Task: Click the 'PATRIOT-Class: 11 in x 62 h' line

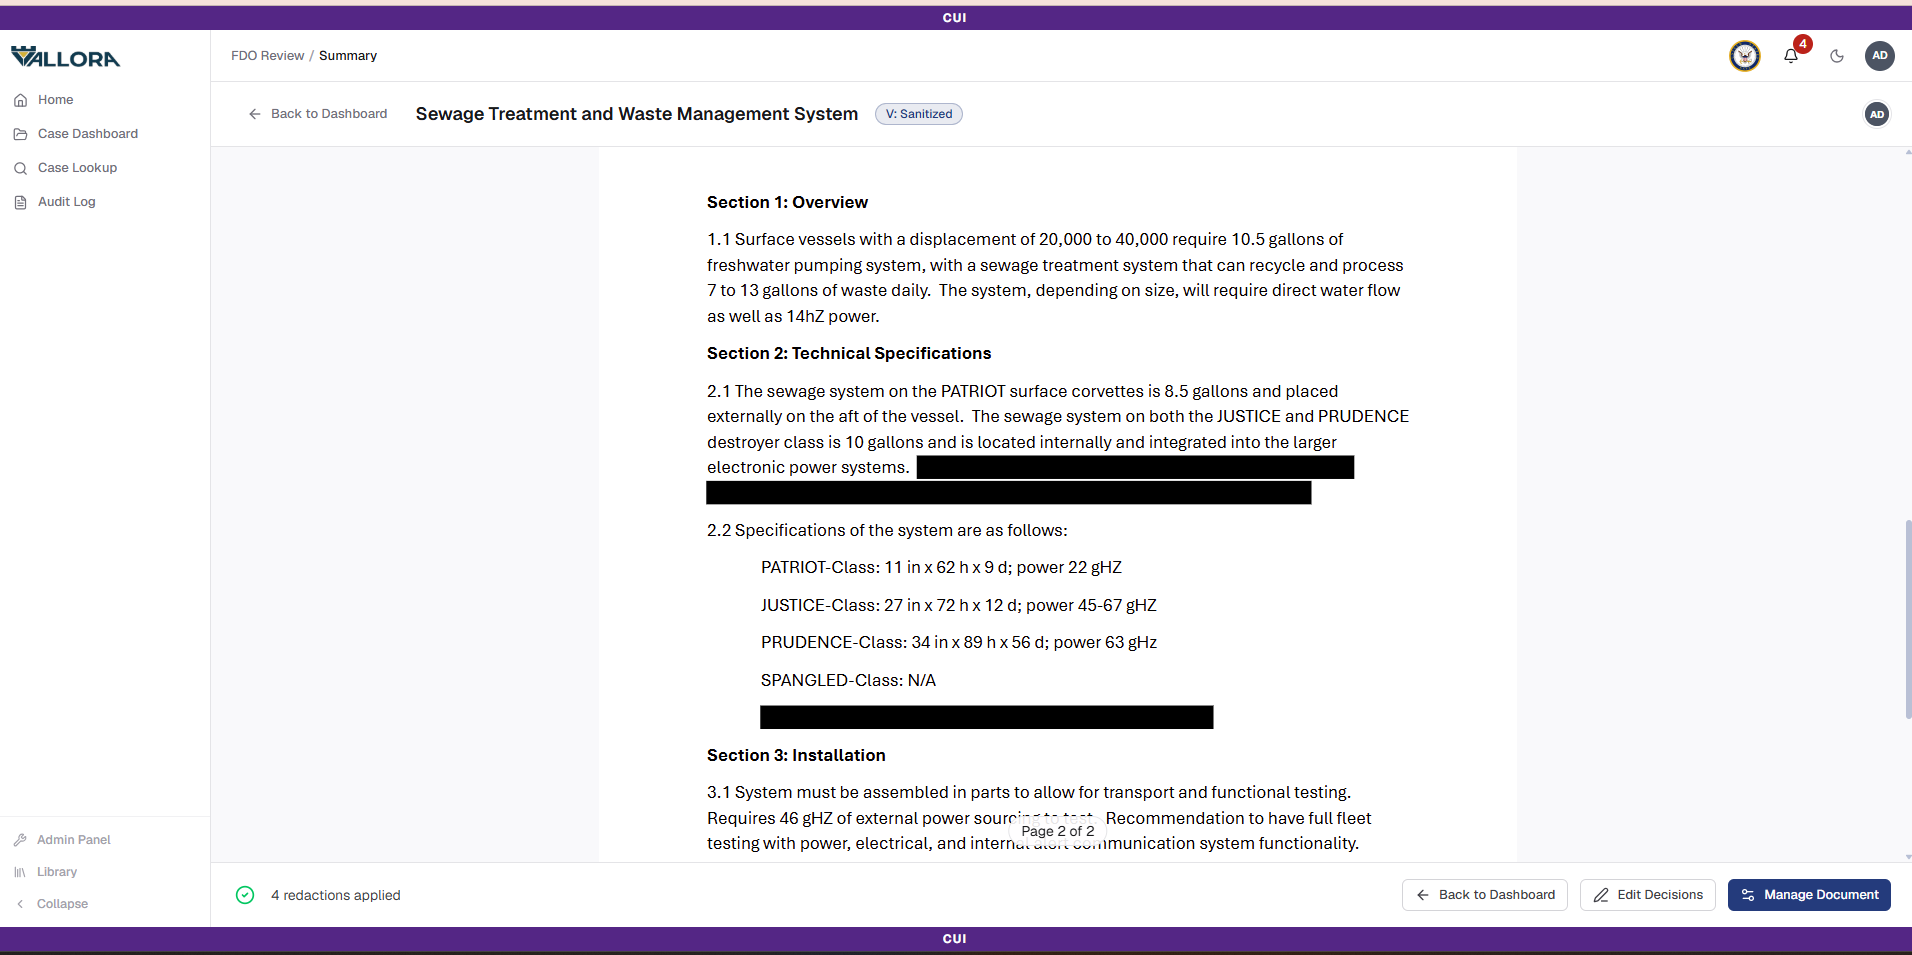Action: tap(941, 568)
